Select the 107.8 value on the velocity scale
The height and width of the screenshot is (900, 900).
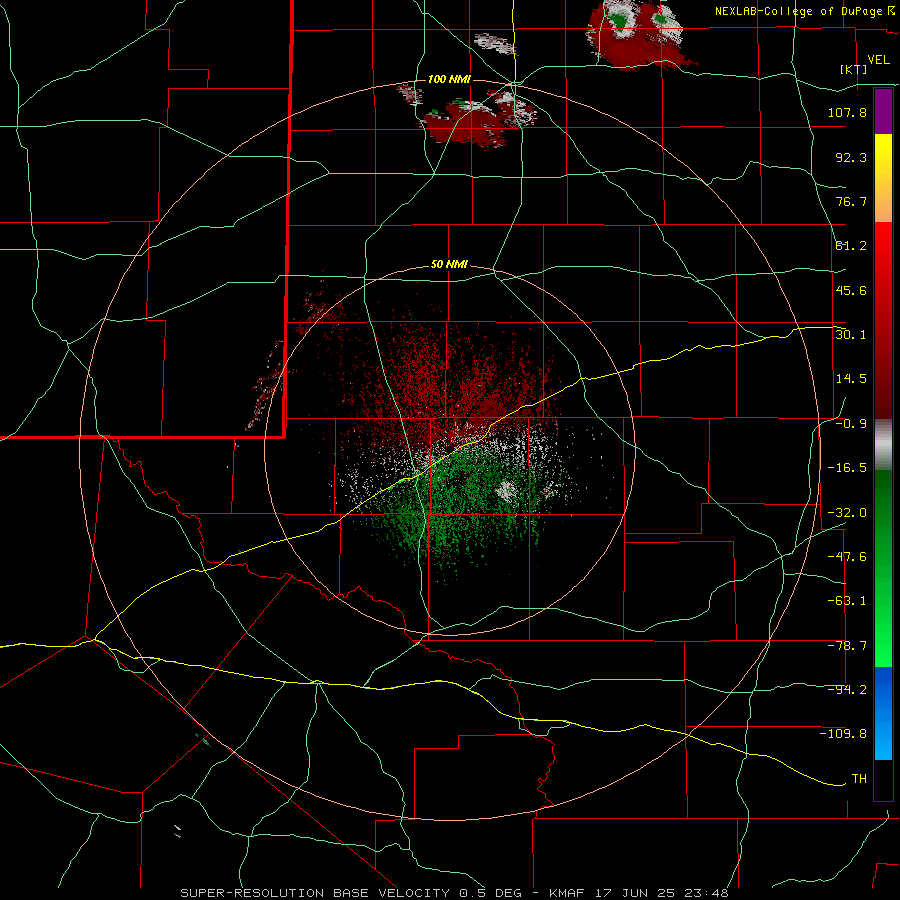tap(847, 112)
